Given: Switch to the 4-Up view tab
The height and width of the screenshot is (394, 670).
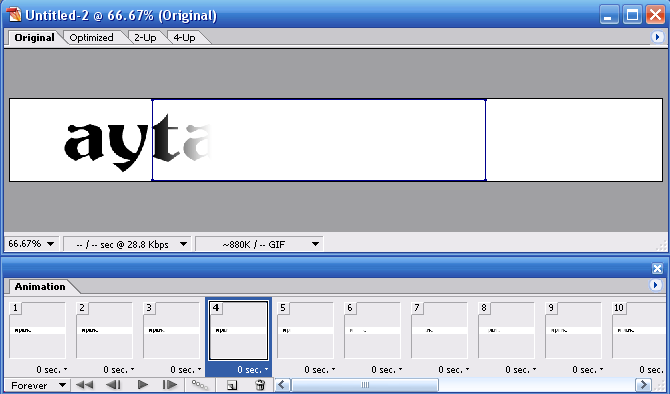Looking at the screenshot, I should tap(184, 38).
